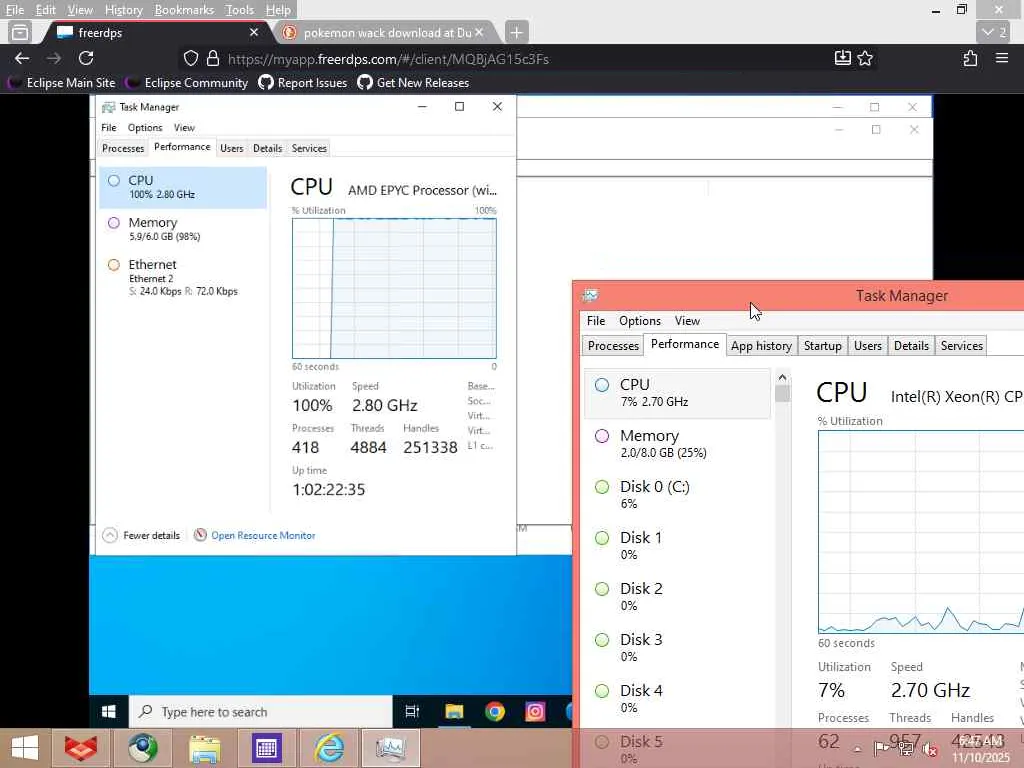Open Task Manager icon on local taskbar
This screenshot has height=768, width=1024.
(x=391, y=748)
